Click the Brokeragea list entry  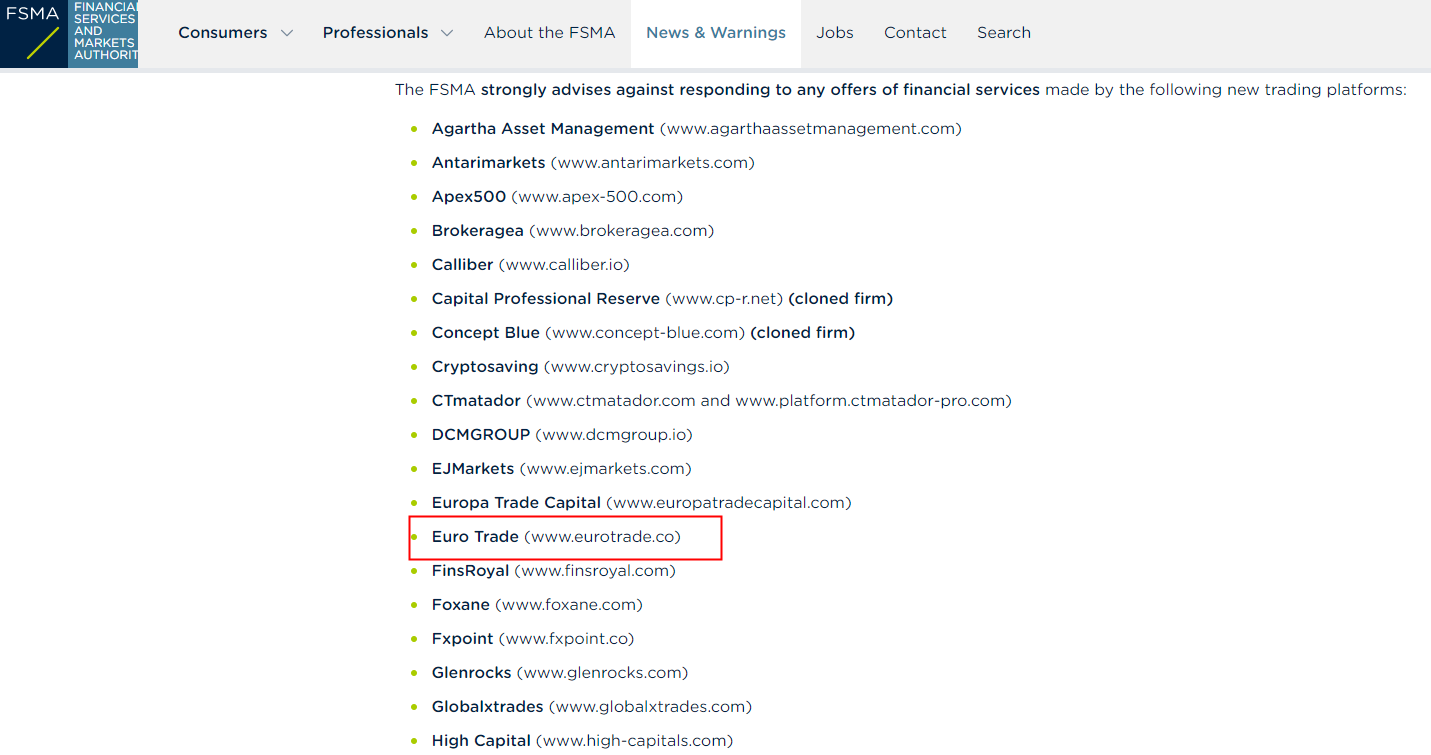click(x=573, y=231)
